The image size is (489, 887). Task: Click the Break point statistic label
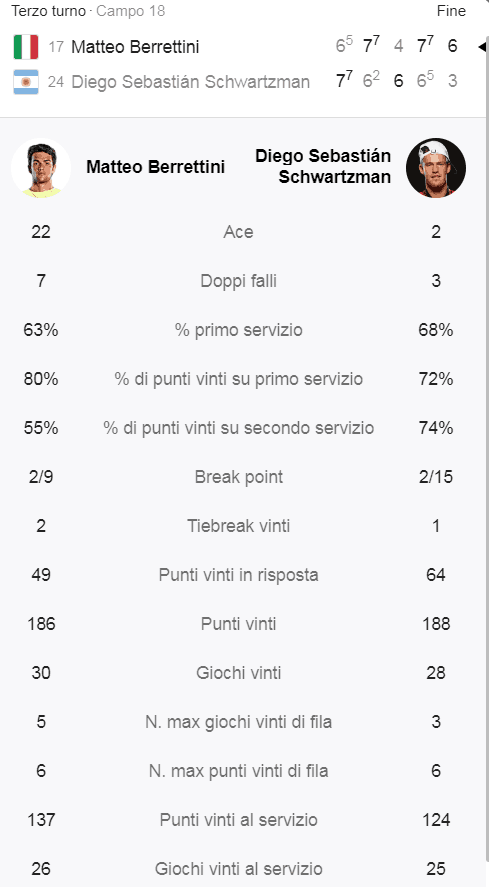[238, 477]
